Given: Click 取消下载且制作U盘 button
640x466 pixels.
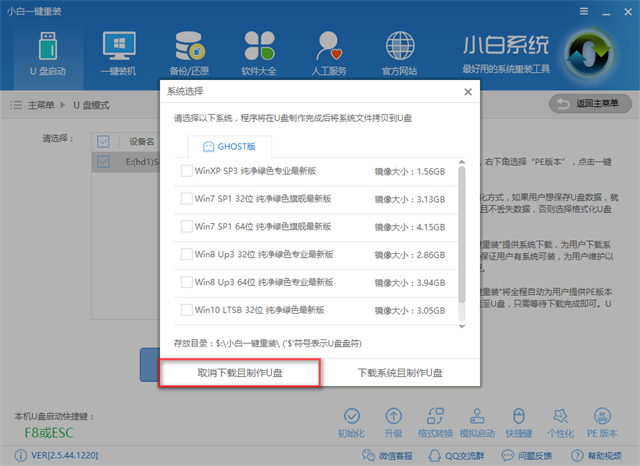Looking at the screenshot, I should pyautogui.click(x=240, y=372).
